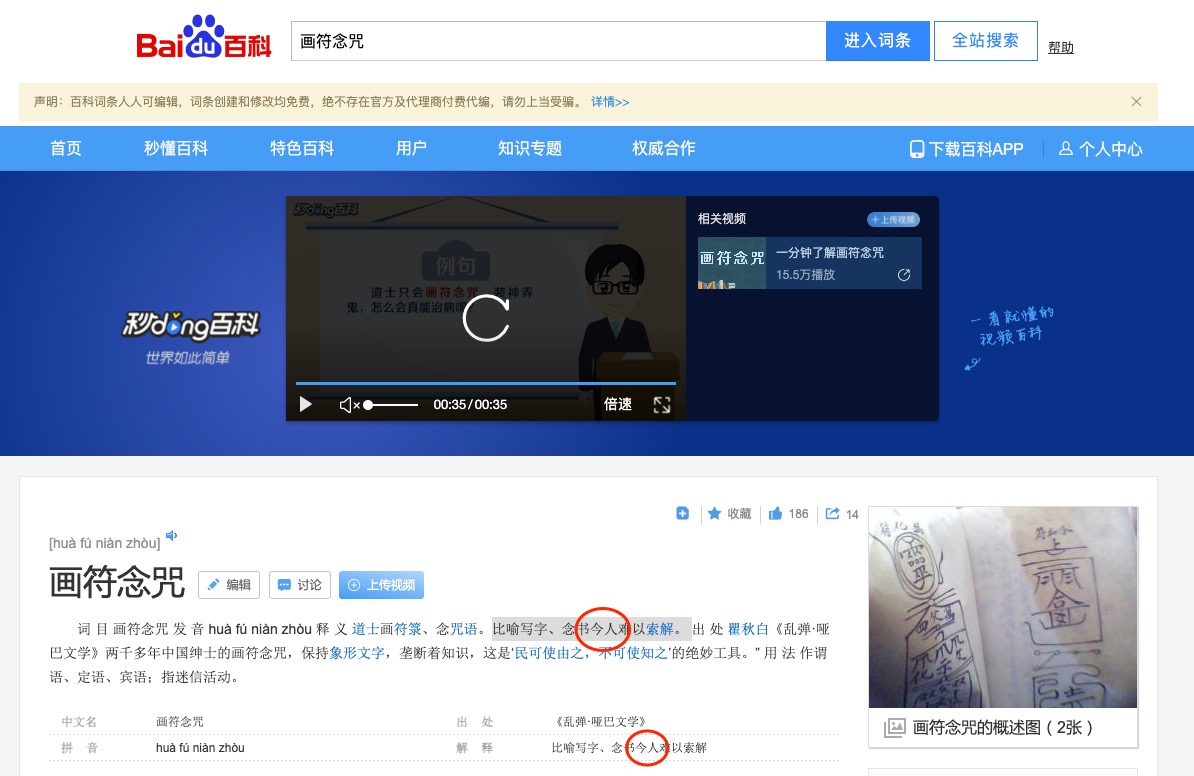Click the 编辑 edit button
Image resolution: width=1194 pixels, height=776 pixels.
click(229, 585)
